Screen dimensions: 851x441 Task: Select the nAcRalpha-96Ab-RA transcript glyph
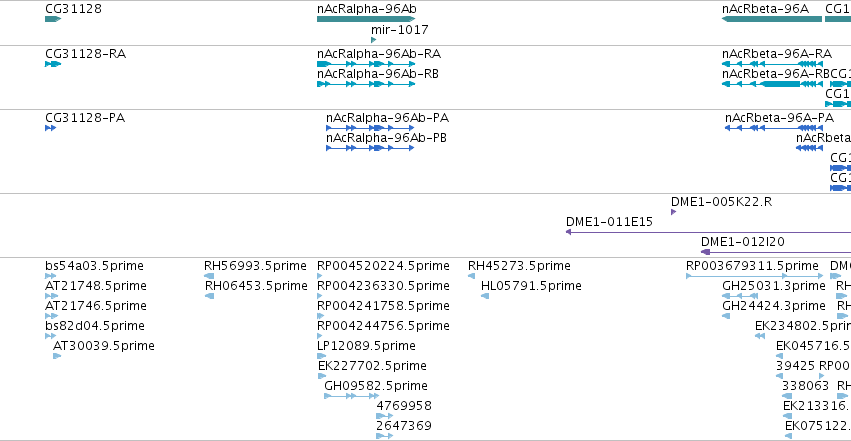pos(366,64)
